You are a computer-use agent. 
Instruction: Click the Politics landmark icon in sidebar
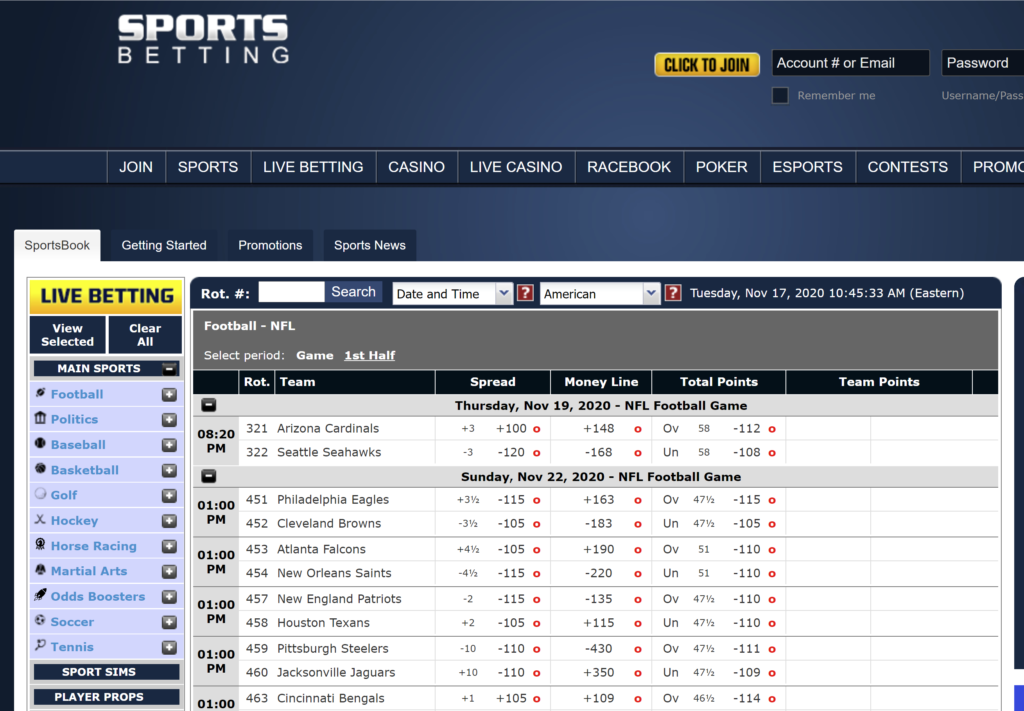click(x=40, y=419)
